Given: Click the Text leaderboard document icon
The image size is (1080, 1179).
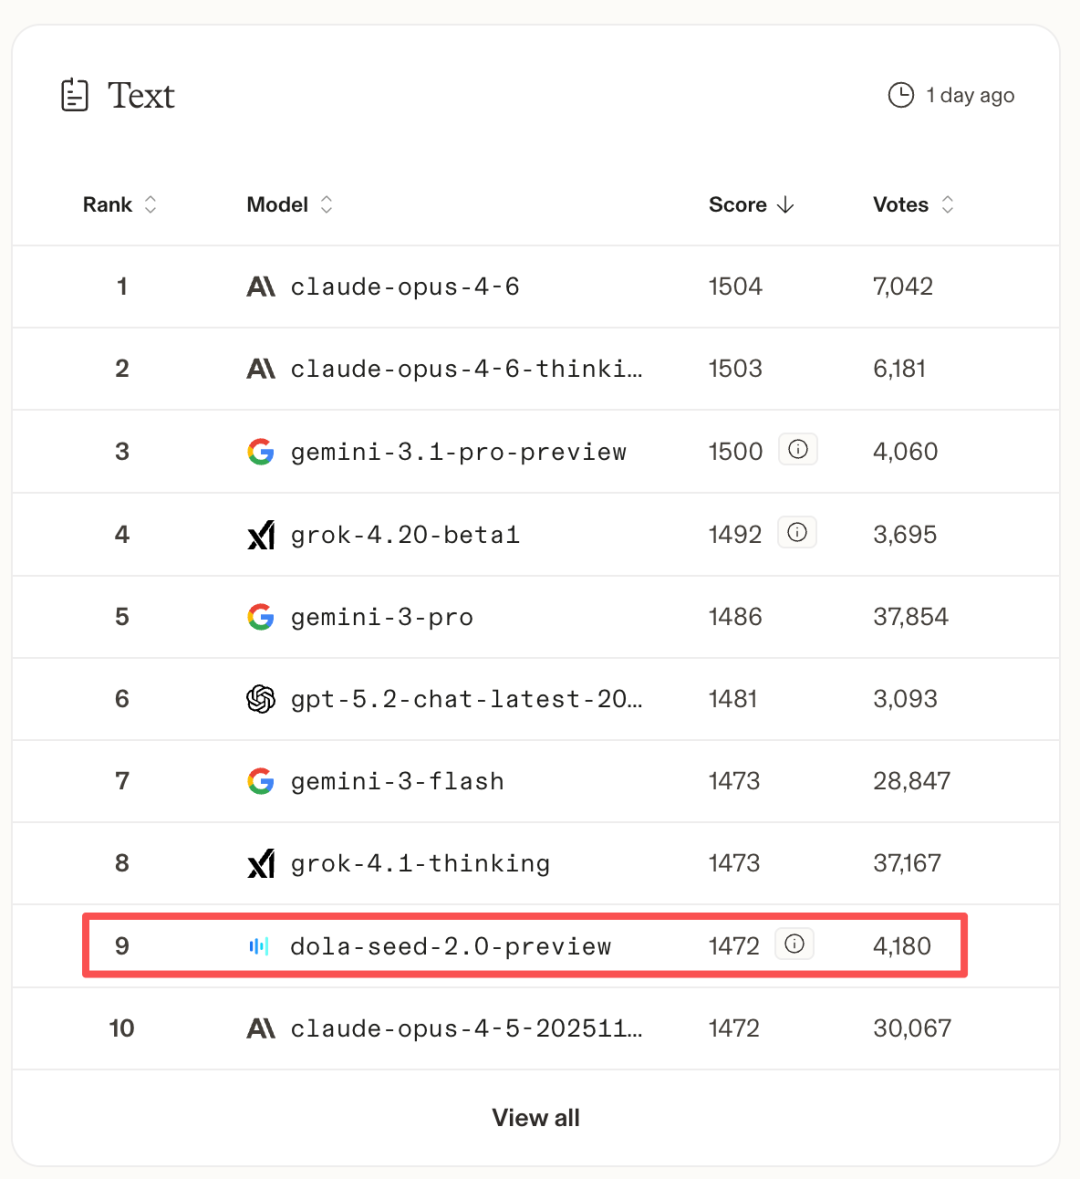Looking at the screenshot, I should (x=74, y=95).
